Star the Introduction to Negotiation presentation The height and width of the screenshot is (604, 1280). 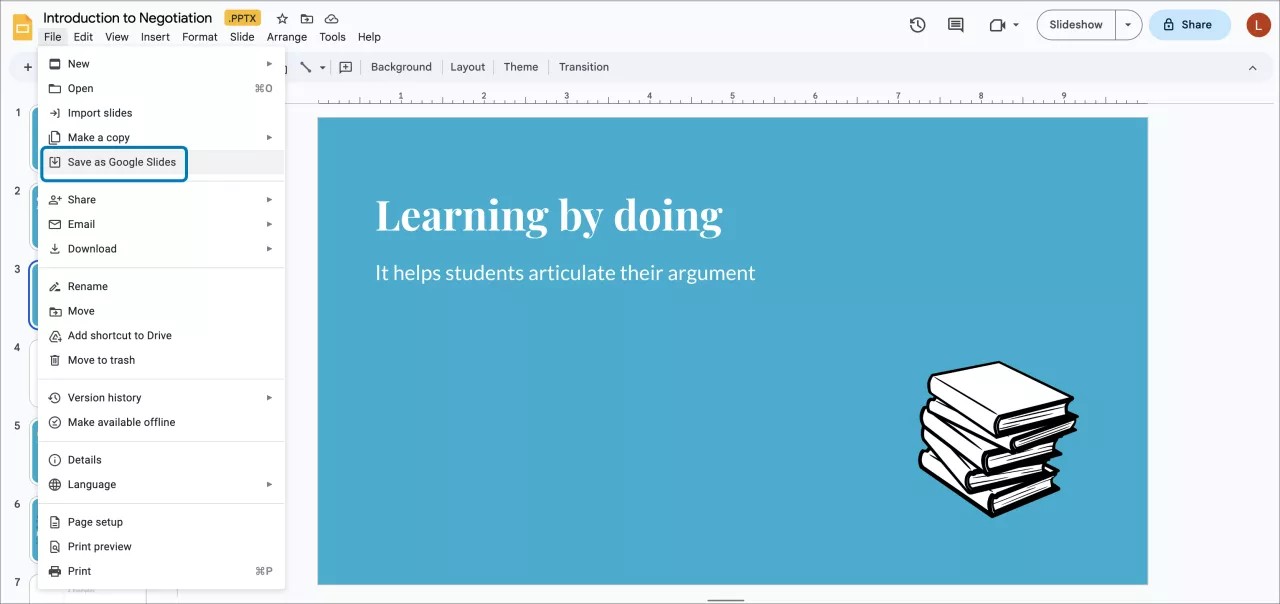click(x=281, y=17)
